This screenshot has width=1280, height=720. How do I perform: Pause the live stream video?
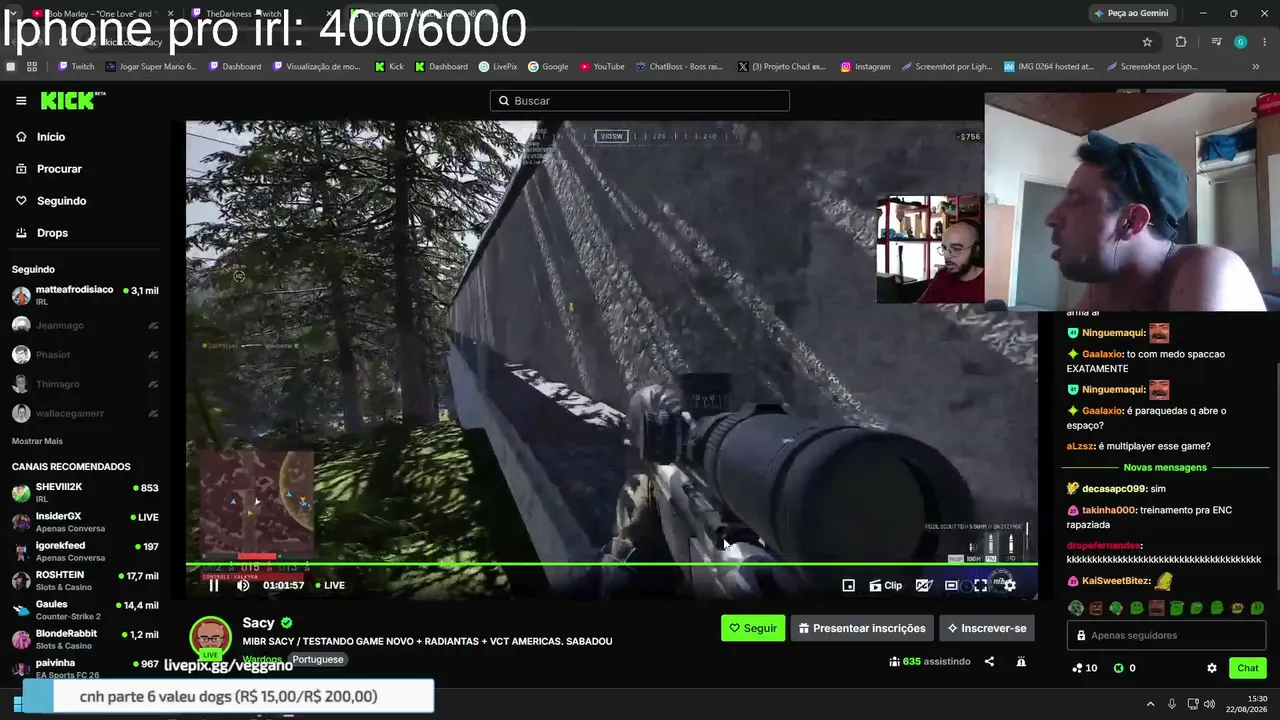213,586
